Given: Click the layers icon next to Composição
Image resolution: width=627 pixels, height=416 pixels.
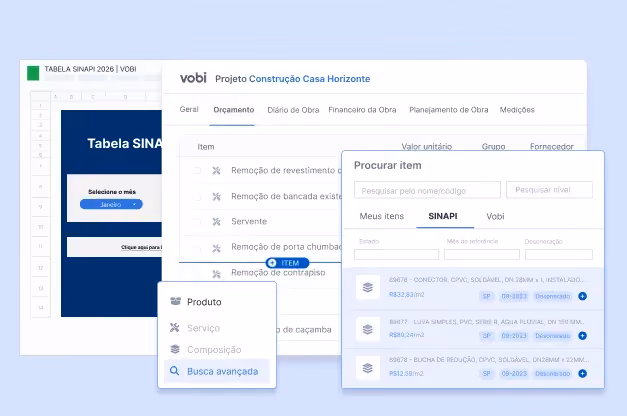Looking at the screenshot, I should point(175,349).
